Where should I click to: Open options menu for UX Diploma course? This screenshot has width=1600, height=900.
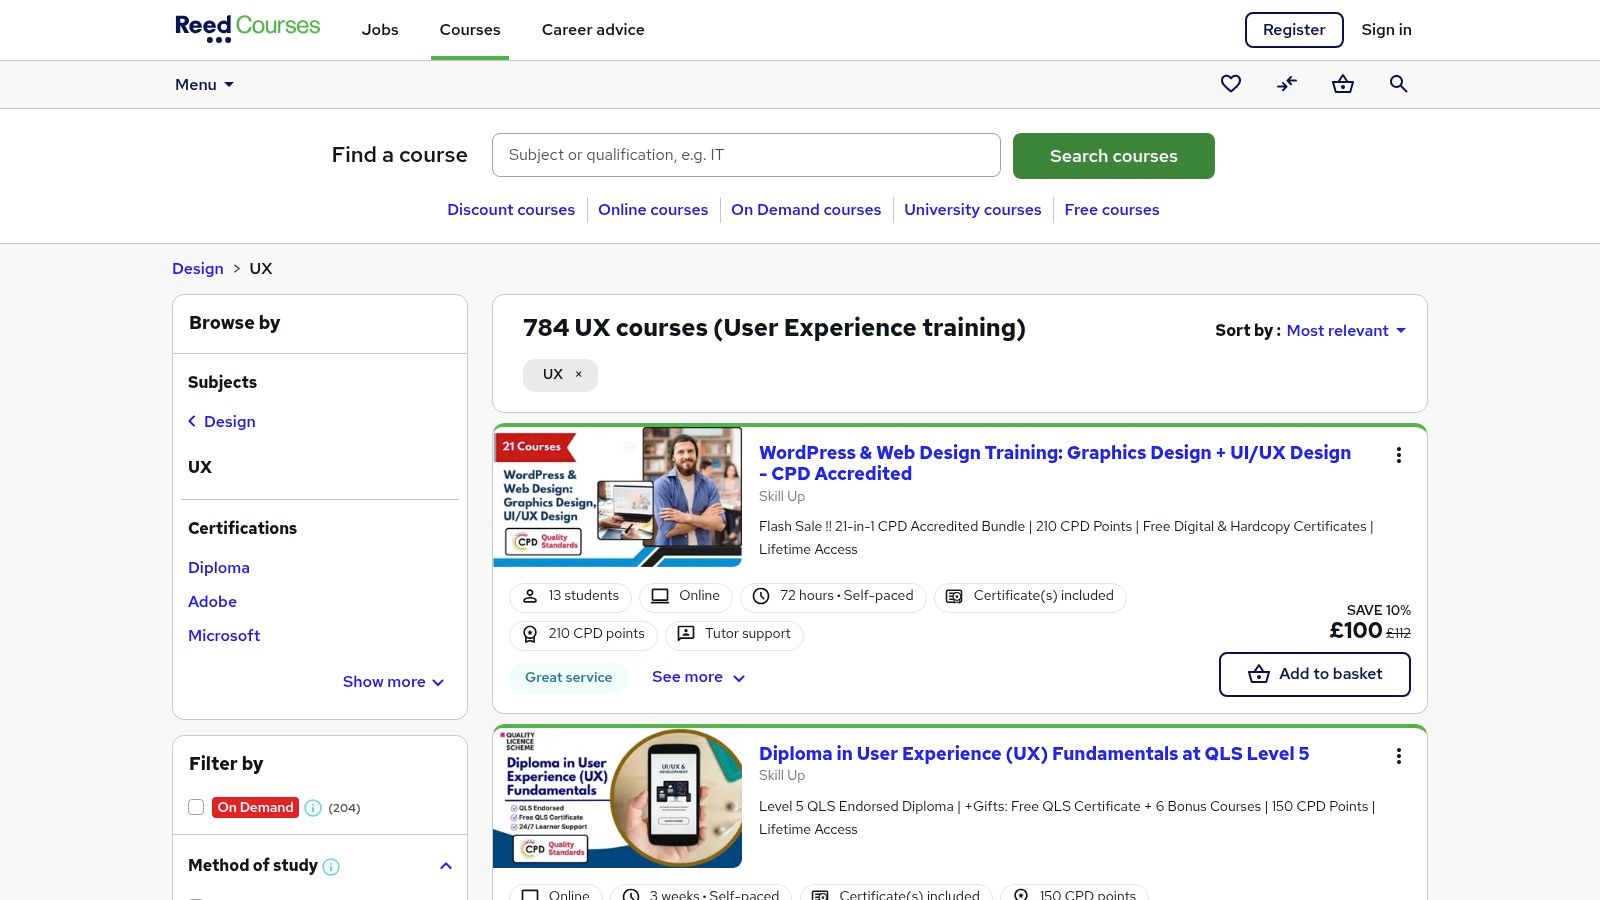click(1399, 756)
